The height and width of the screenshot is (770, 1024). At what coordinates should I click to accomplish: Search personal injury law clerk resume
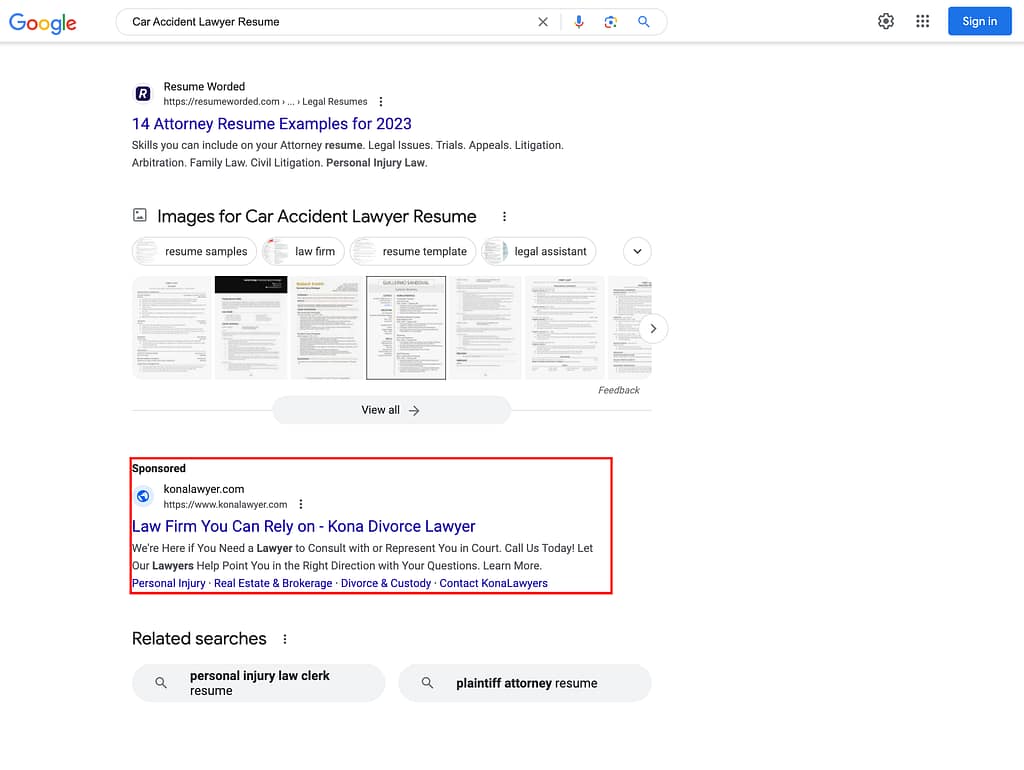[259, 683]
